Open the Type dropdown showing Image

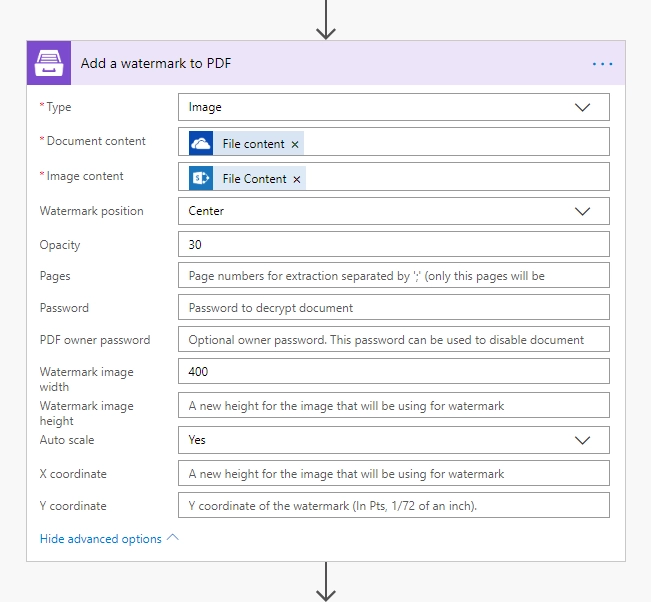coord(394,107)
